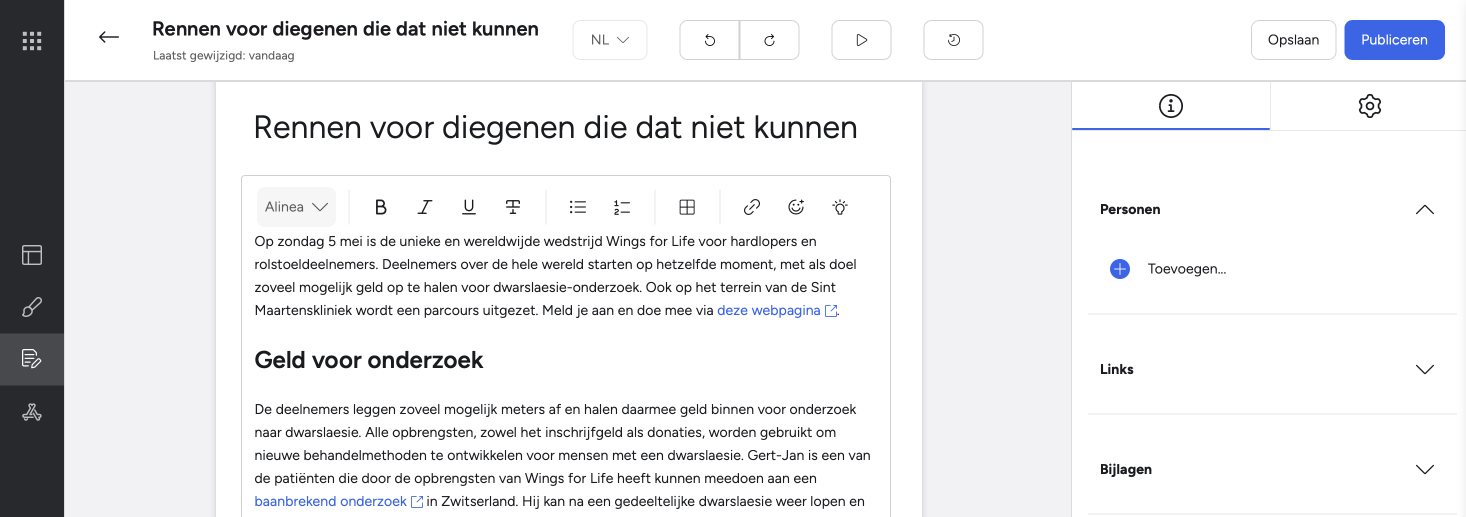Expand the Links section
Image resolution: width=1466 pixels, height=517 pixels.
pos(1425,369)
